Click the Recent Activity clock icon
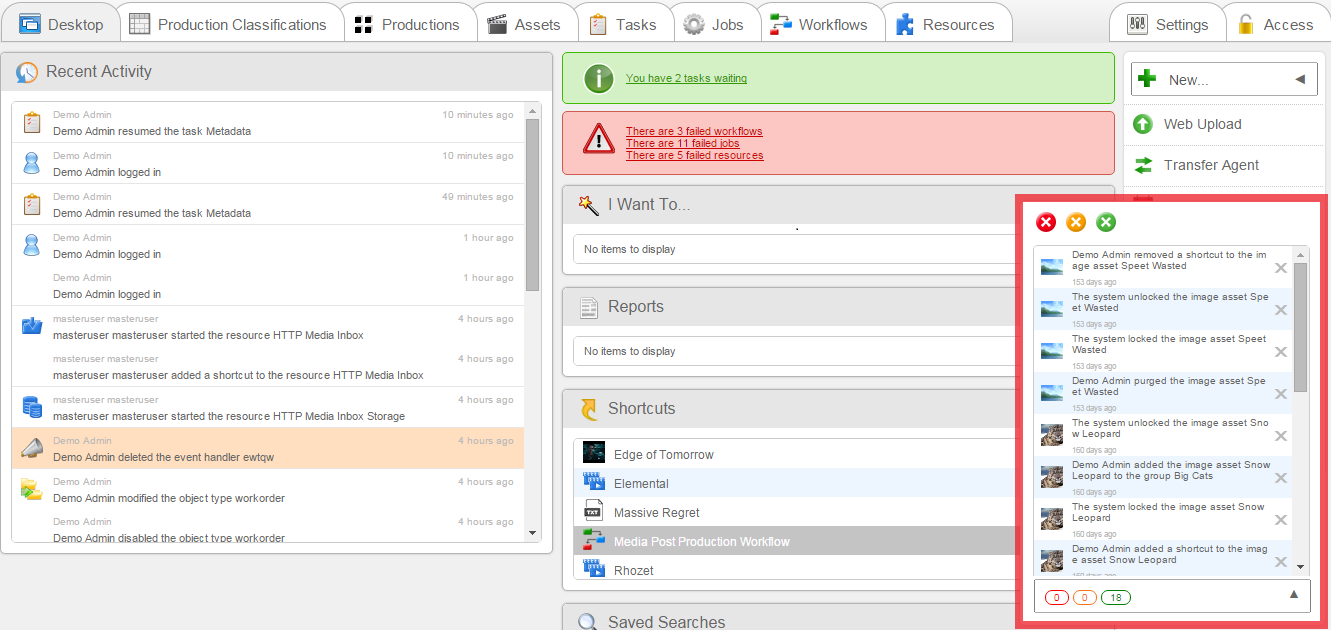The width and height of the screenshot is (1331, 630). coord(27,72)
